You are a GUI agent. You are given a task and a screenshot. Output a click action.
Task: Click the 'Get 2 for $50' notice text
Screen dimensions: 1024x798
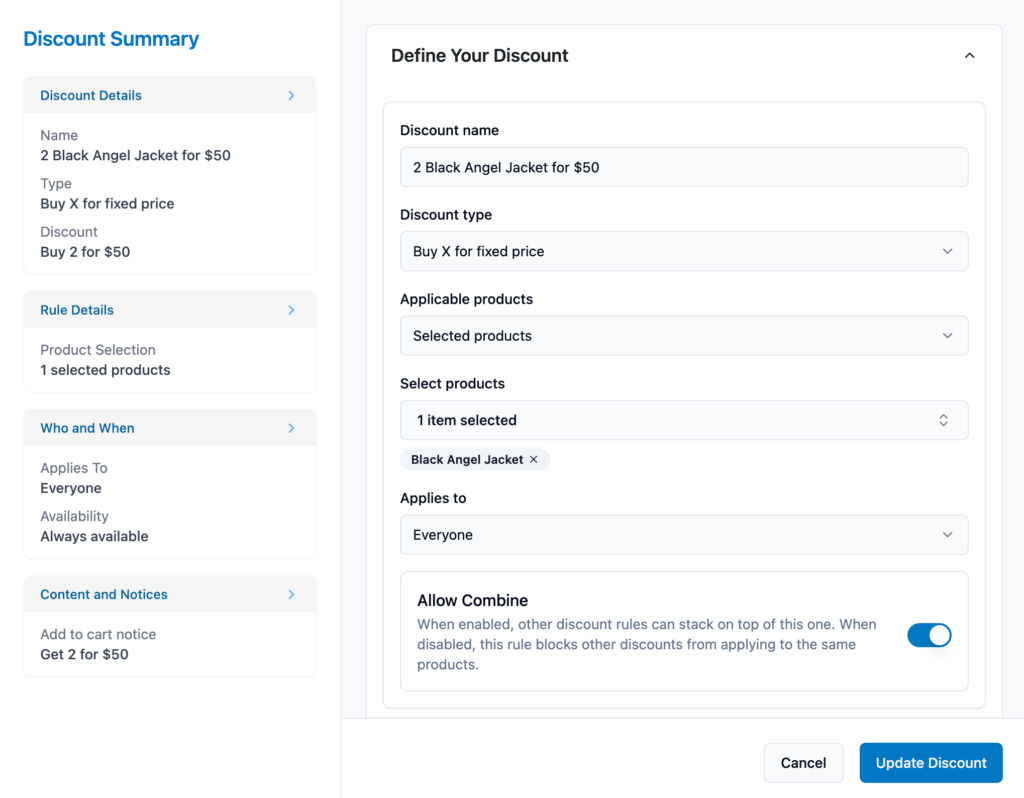pos(84,654)
